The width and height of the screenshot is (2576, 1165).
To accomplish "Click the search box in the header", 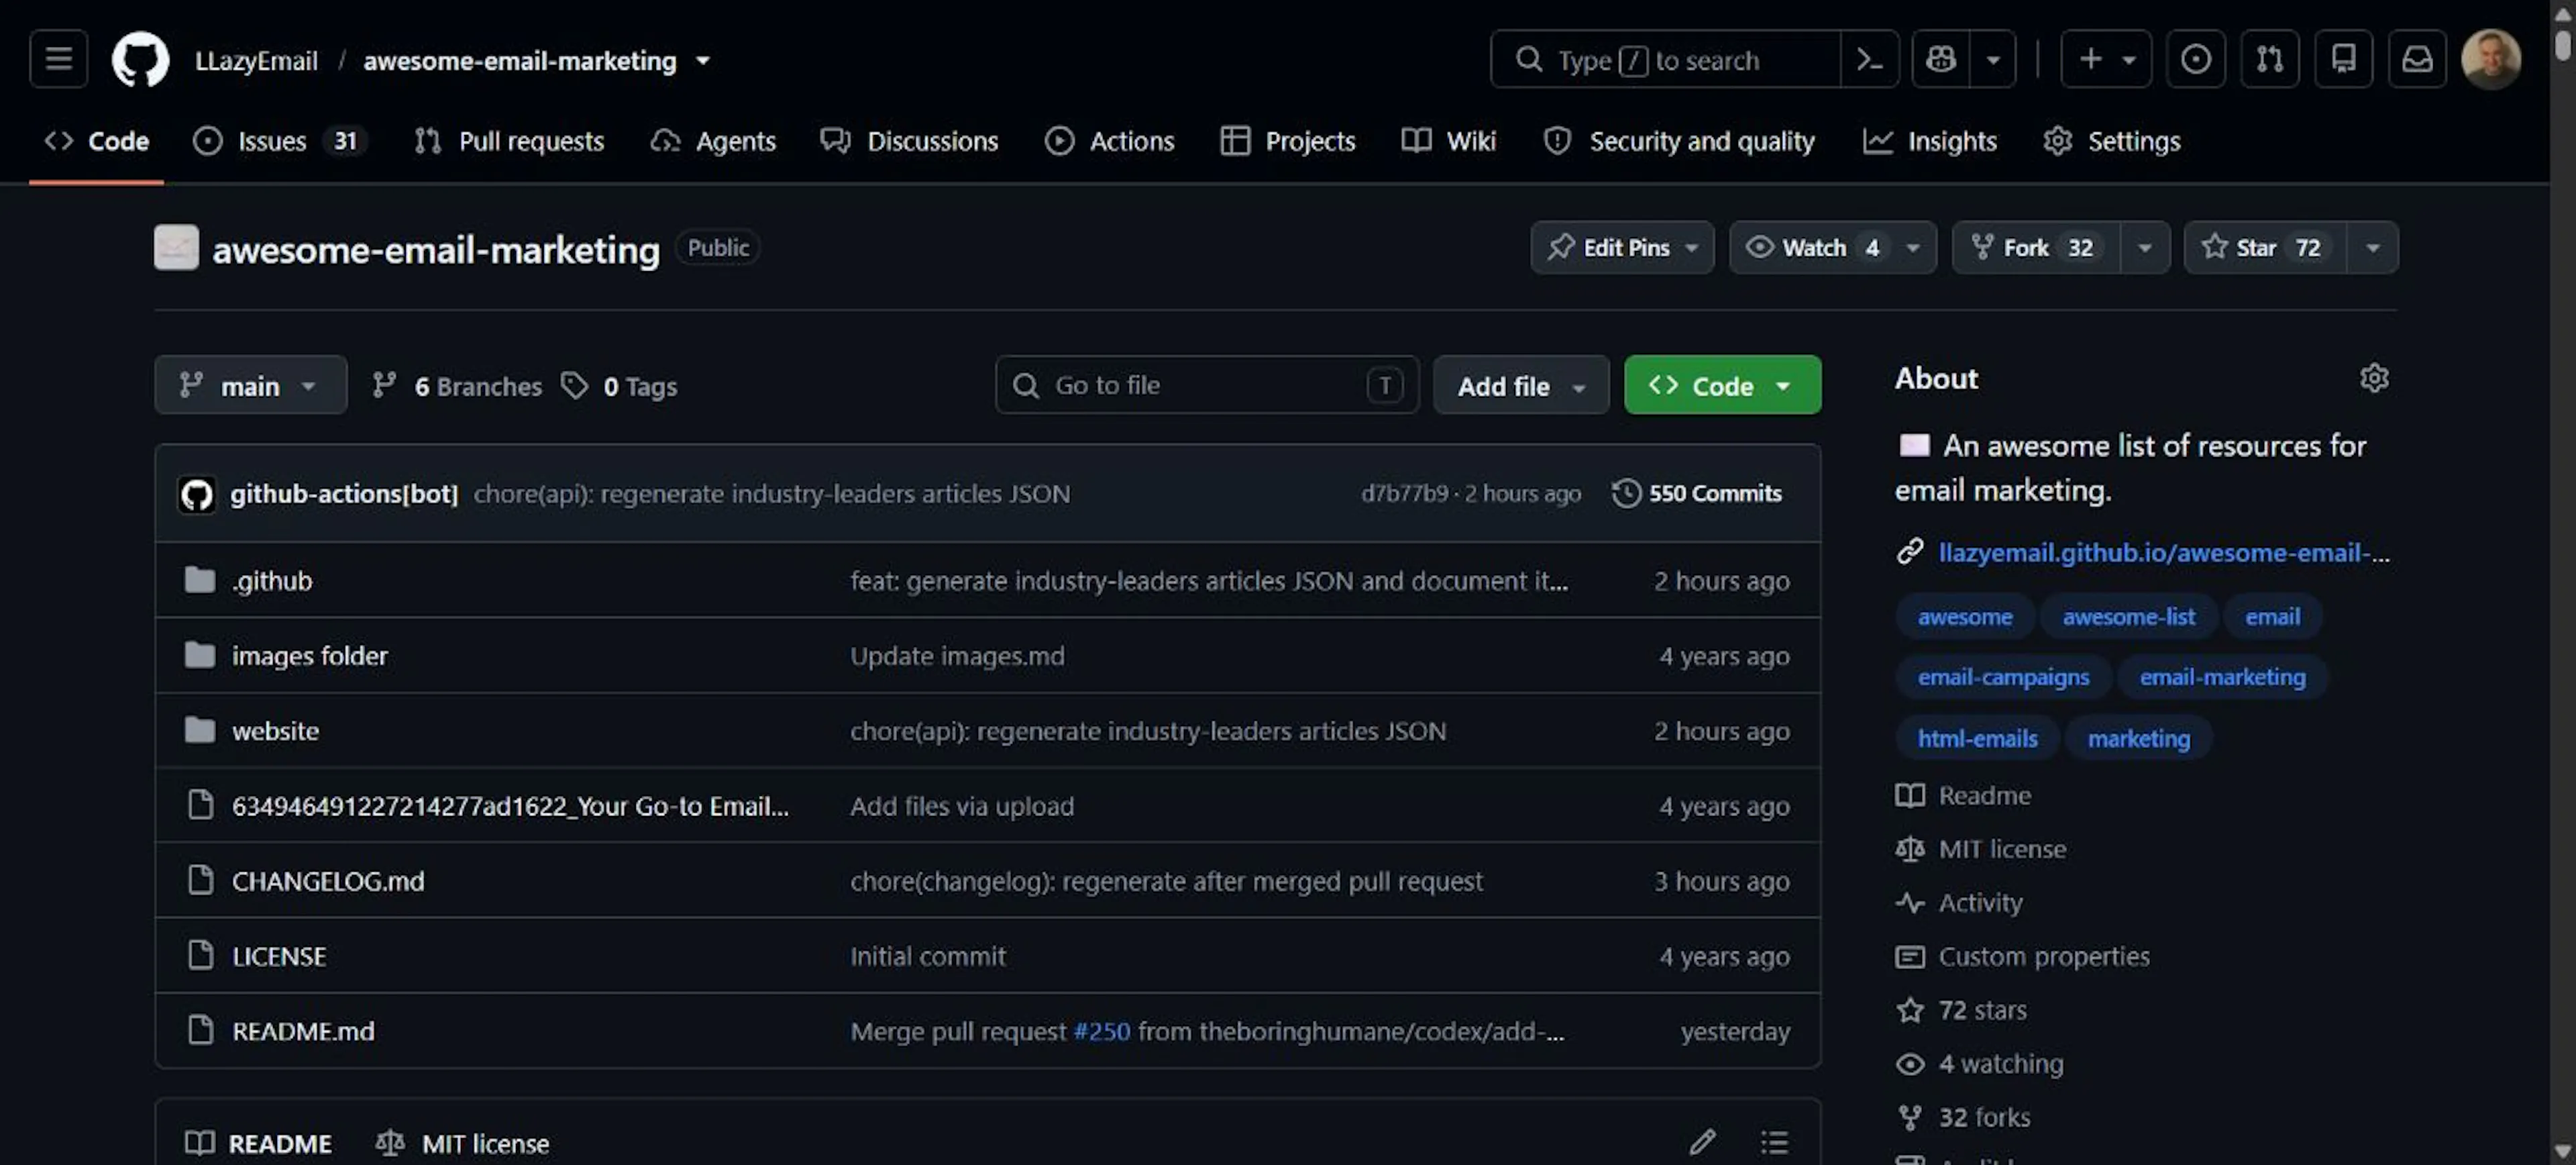I will coord(1665,59).
